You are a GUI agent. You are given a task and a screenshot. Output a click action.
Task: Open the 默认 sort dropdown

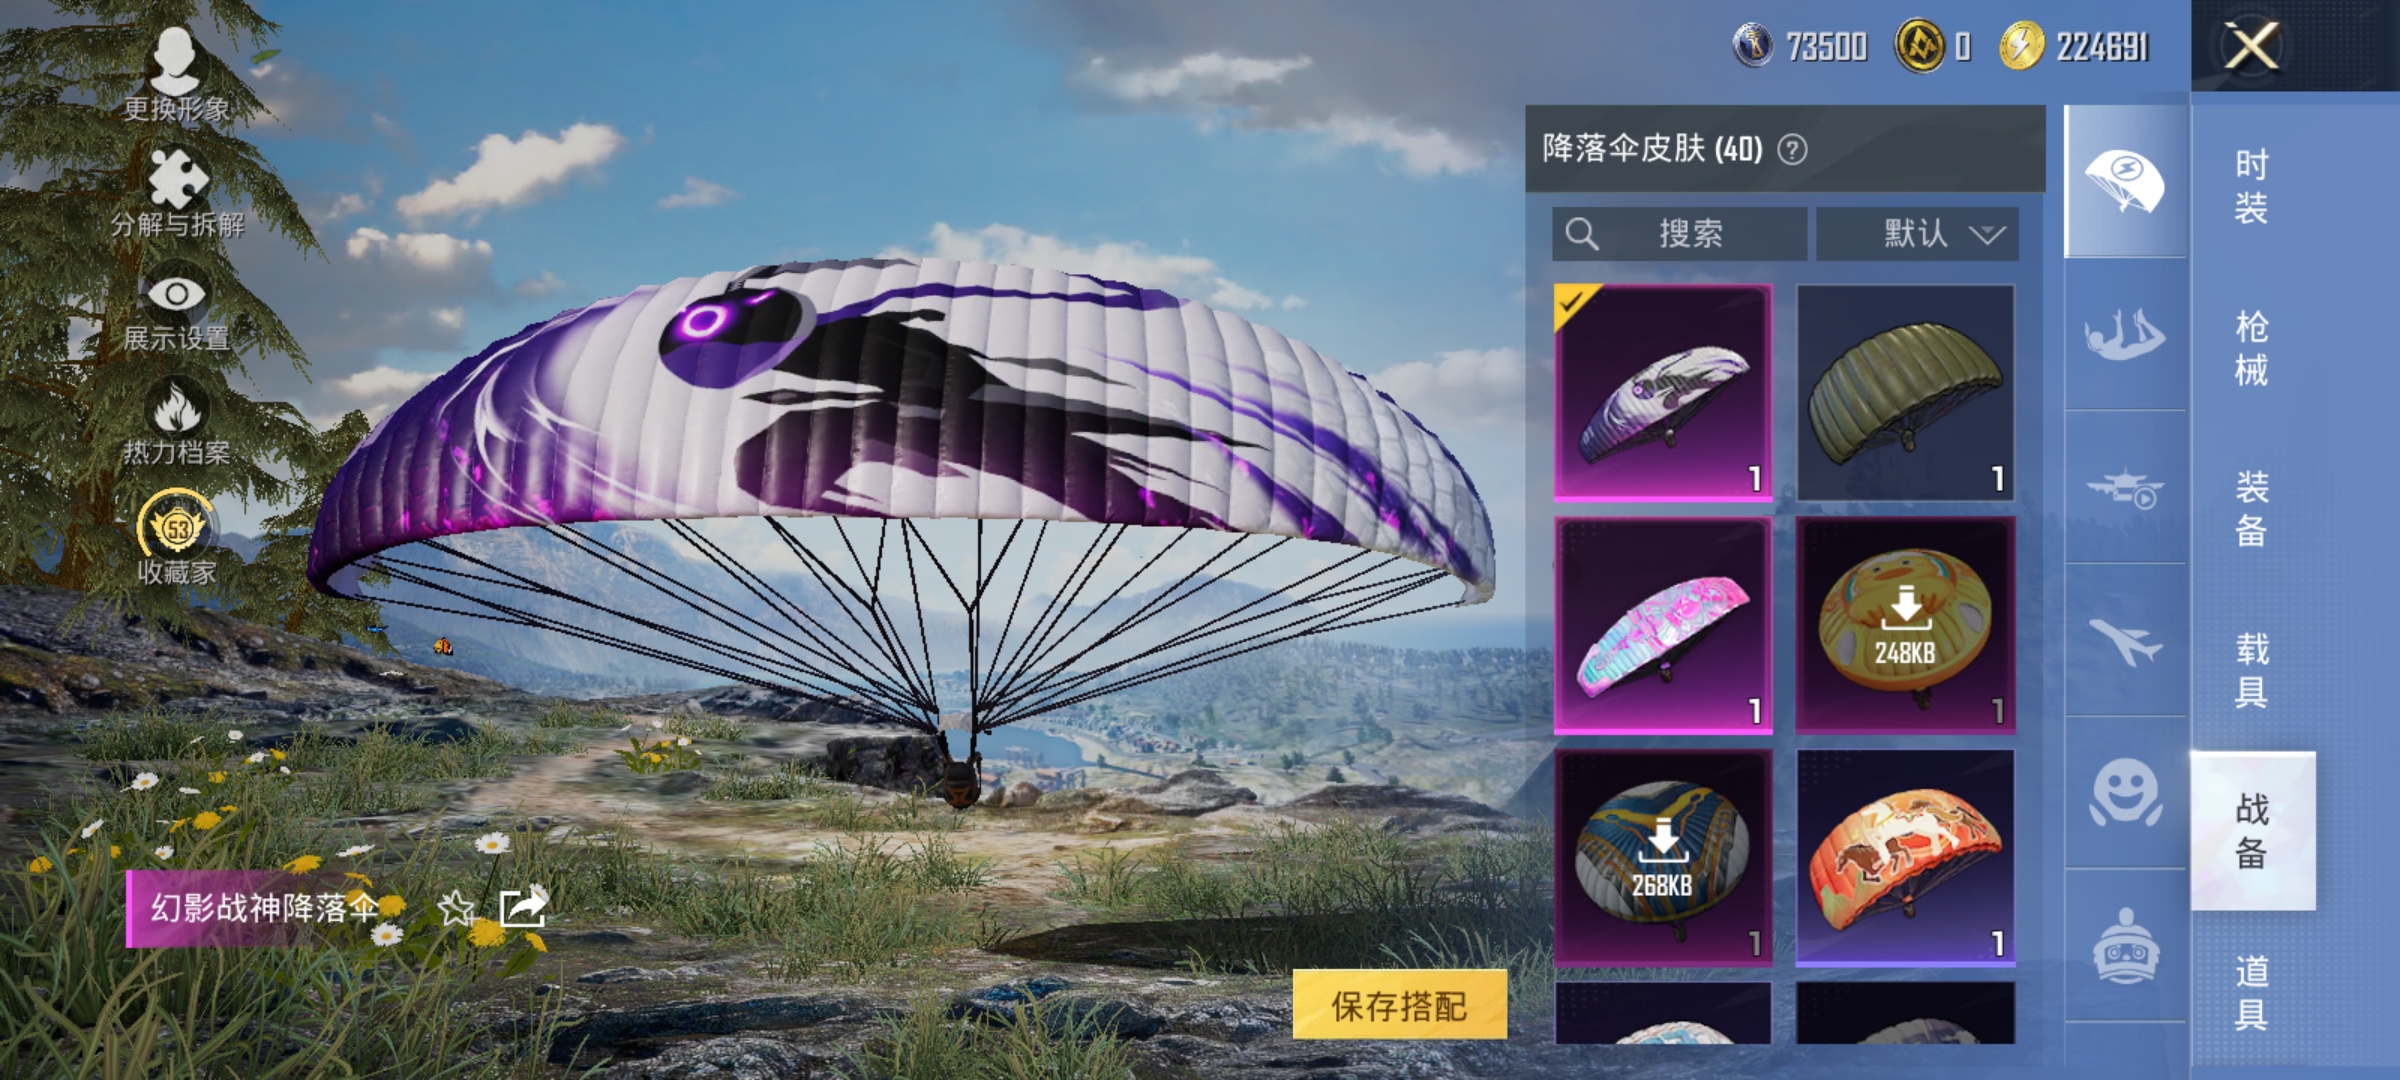[x=1917, y=234]
